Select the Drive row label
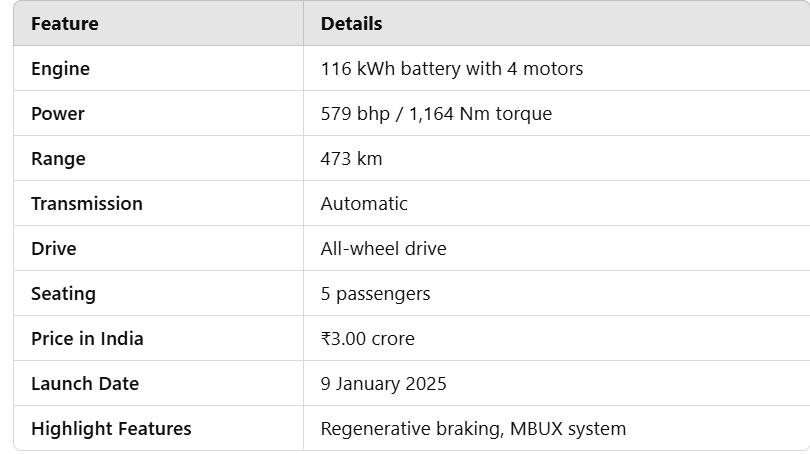Screen dimensions: 810x454 click(54, 248)
